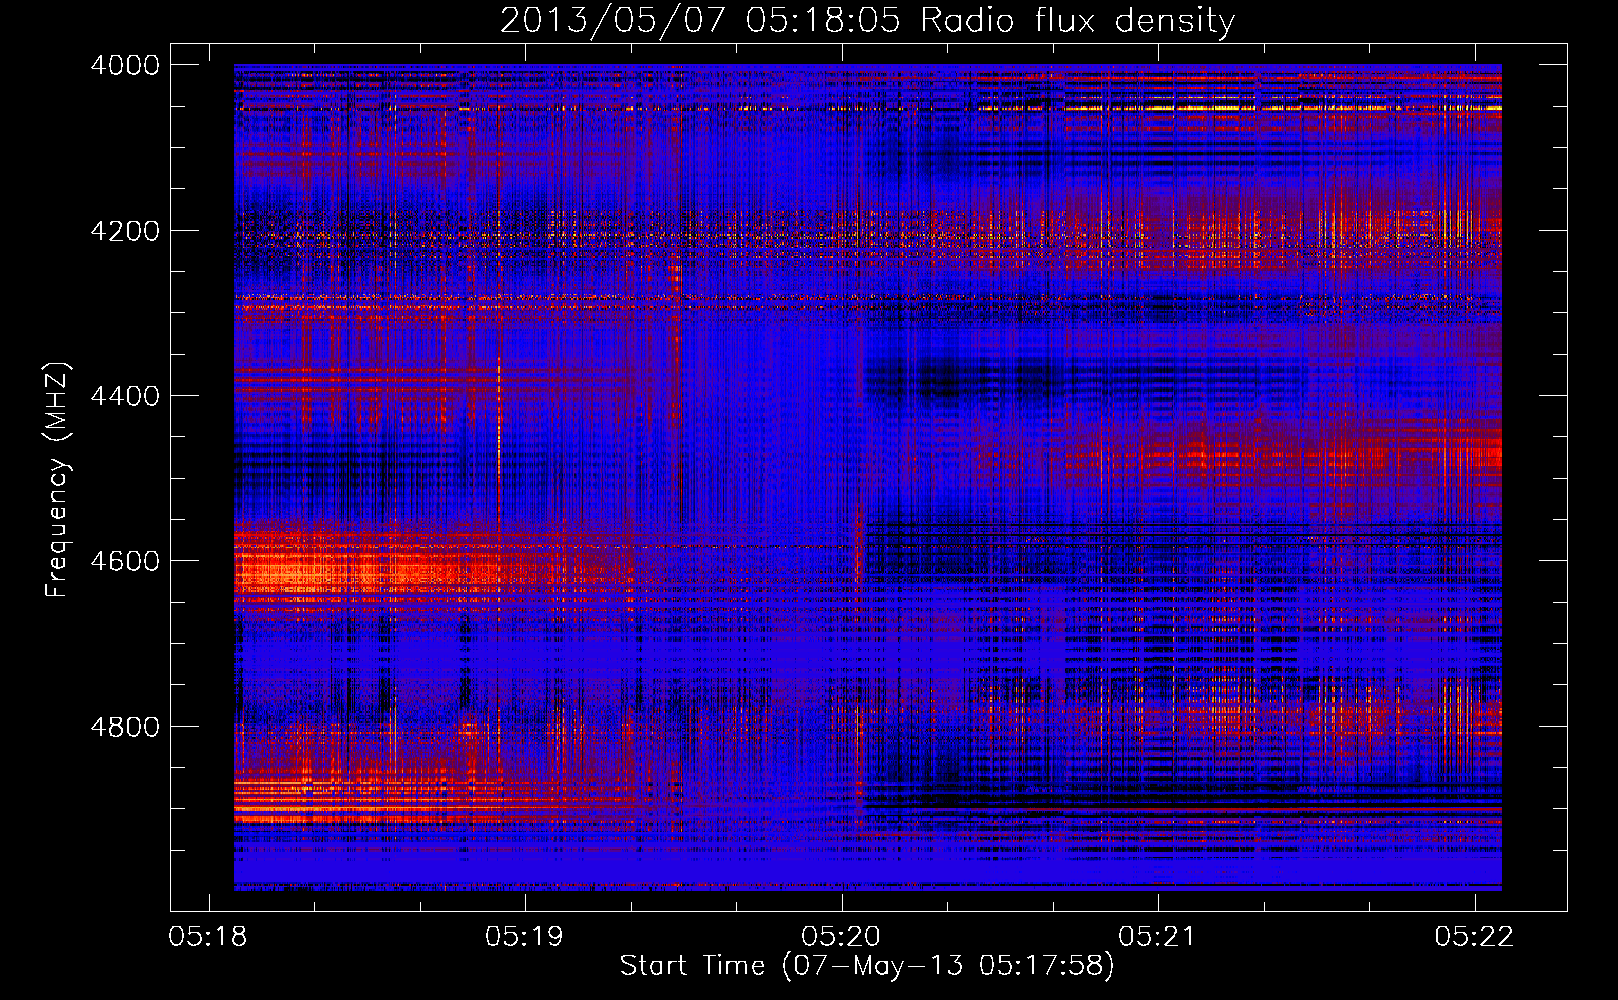This screenshot has height=1000, width=1618.
Task: Click the 4800 frequency tick label
Action: coord(125,727)
